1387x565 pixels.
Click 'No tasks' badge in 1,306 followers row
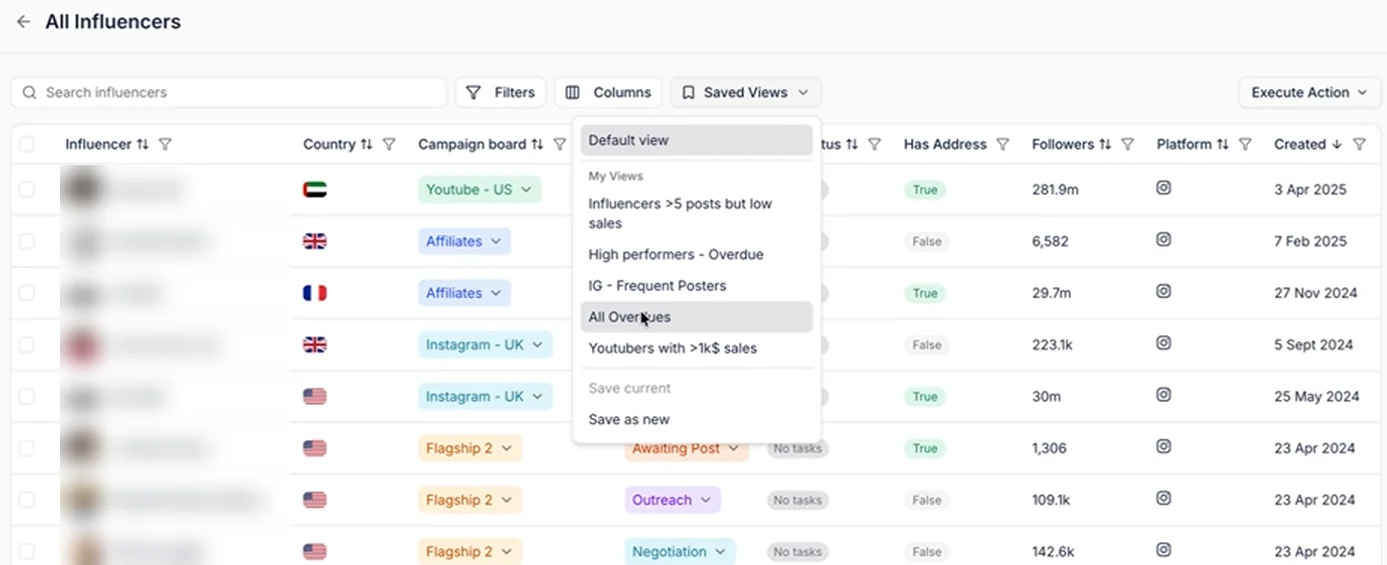797,448
